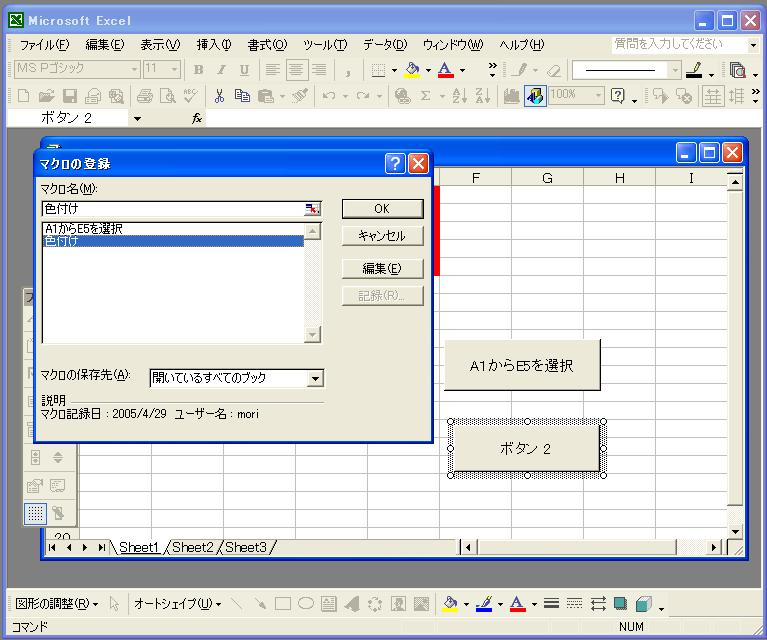Open the Name Box dropdown arrow

click(137, 118)
